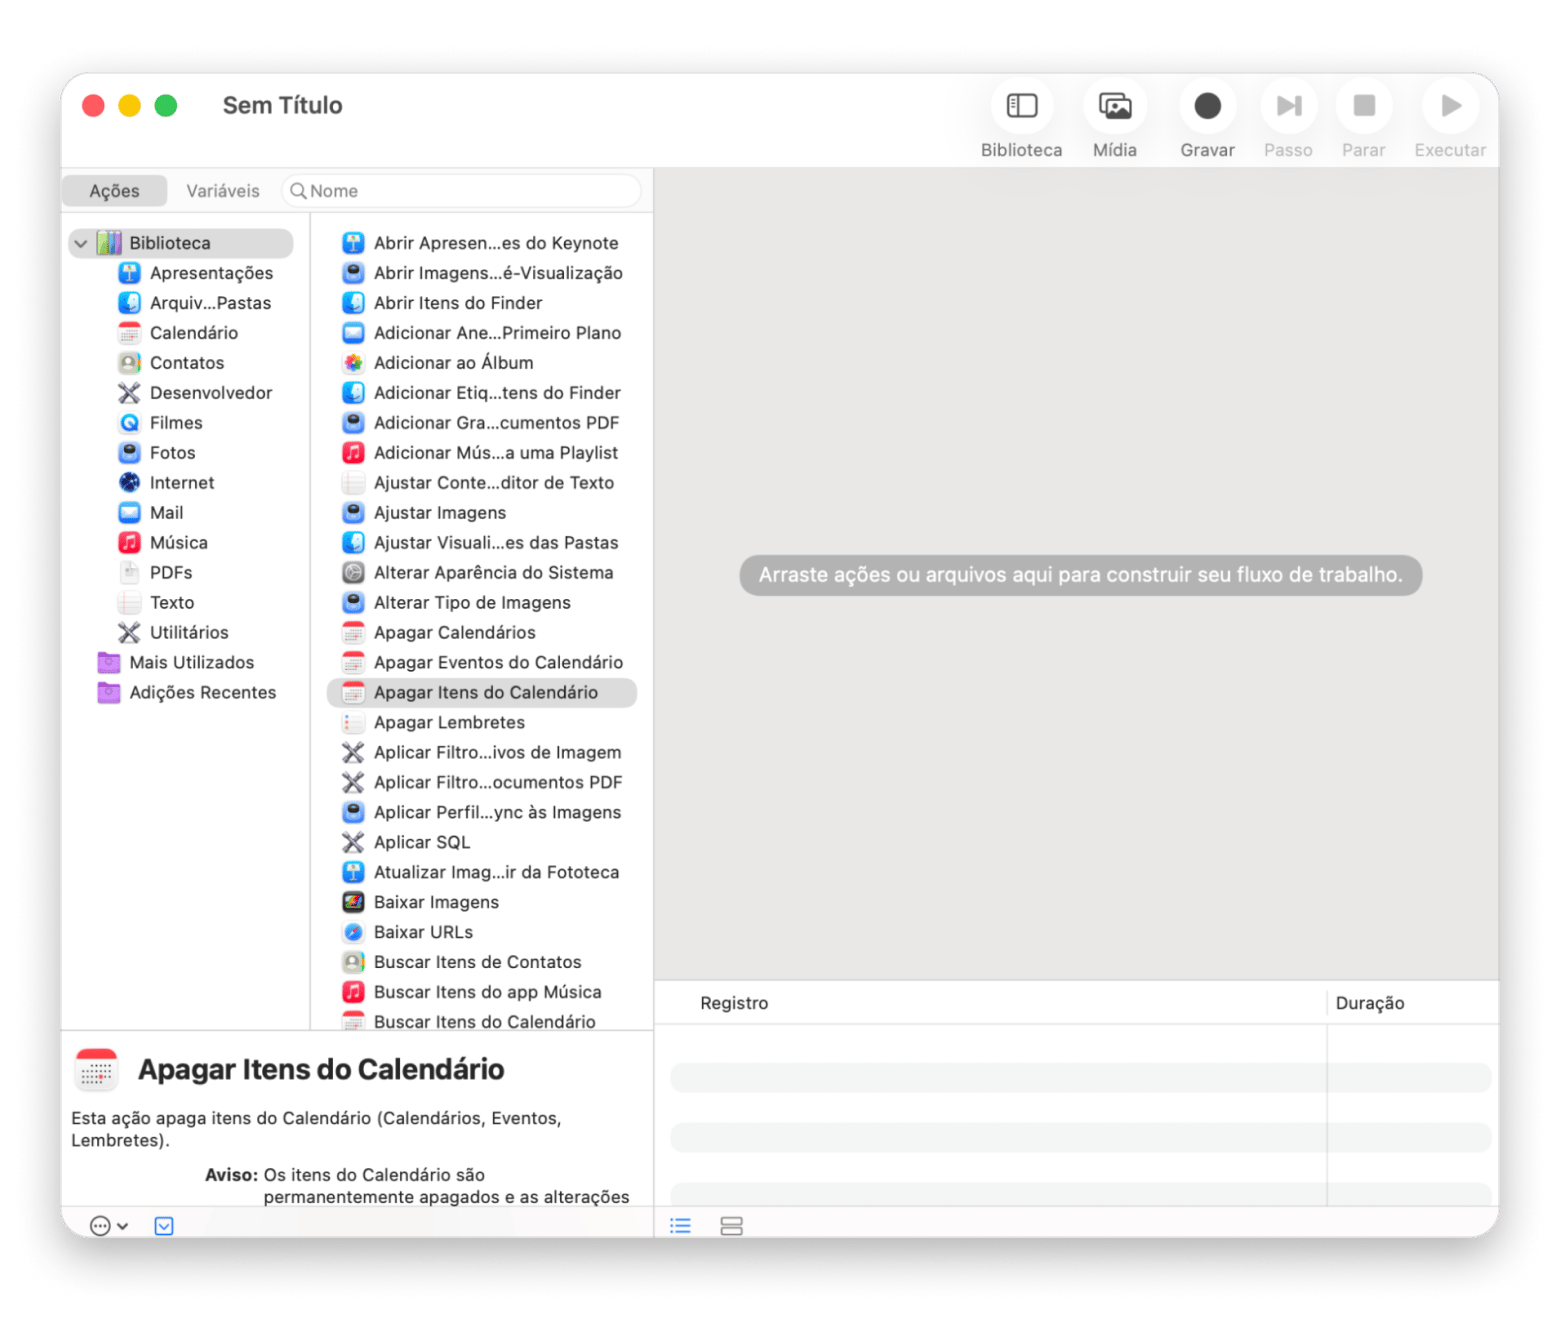Select Buscar Itens do Calendário action
Viewport: 1560px width, 1318px height.
[x=481, y=1021]
